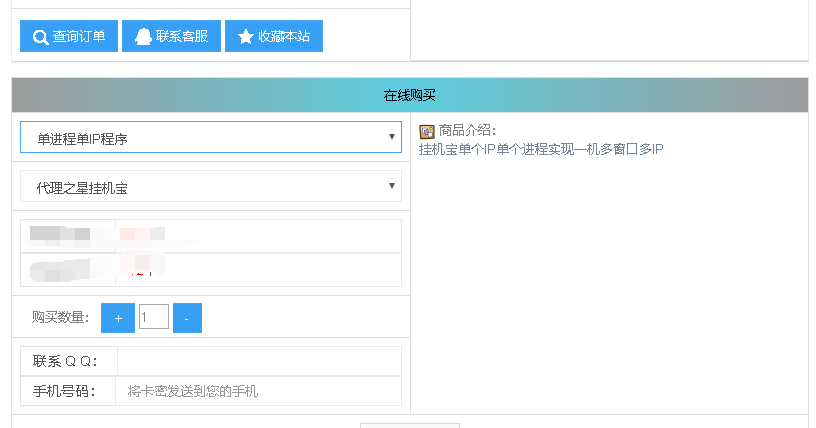Click the QQ penguin icon on 联系客服
This screenshot has height=428, width=816.
click(143, 37)
